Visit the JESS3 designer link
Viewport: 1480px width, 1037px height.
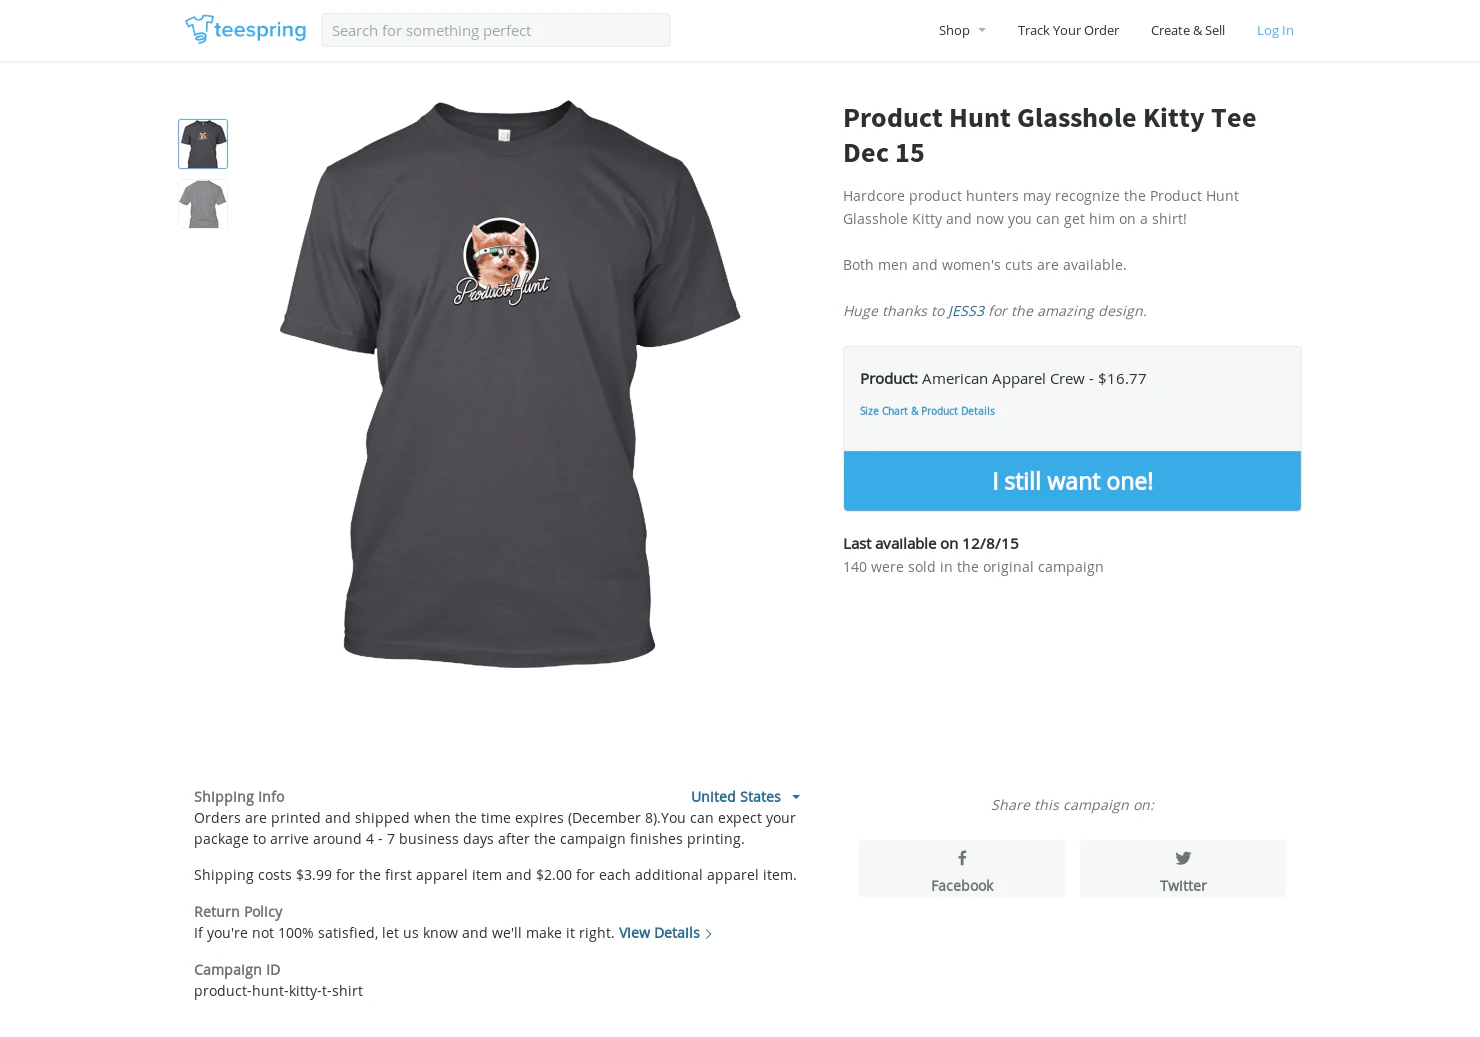pyautogui.click(x=966, y=311)
